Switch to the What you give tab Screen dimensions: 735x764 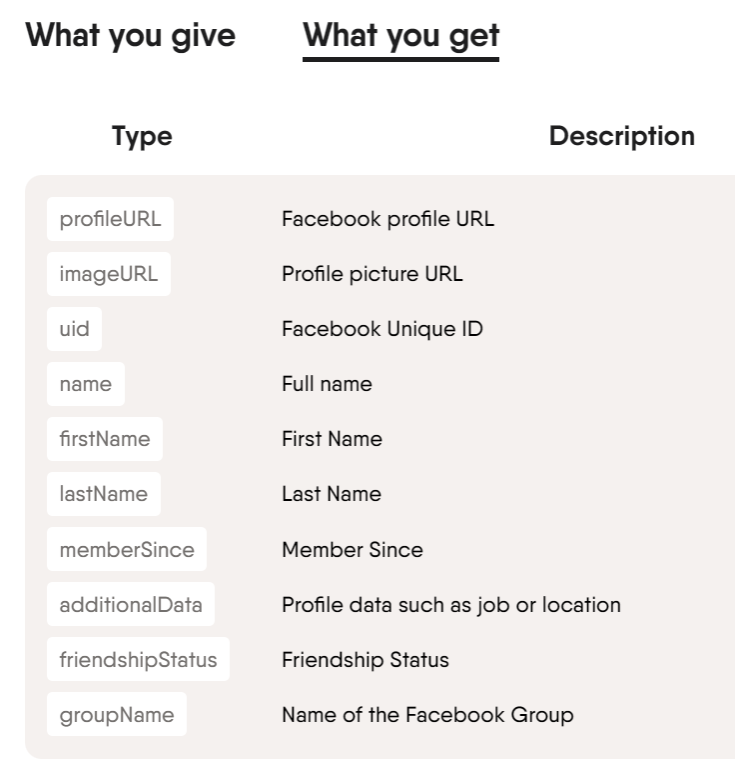131,37
